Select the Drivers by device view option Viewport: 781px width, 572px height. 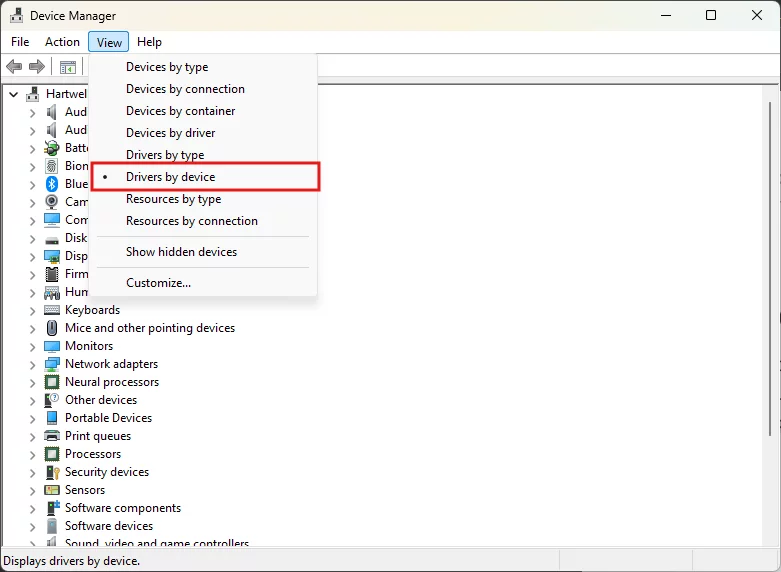point(170,177)
